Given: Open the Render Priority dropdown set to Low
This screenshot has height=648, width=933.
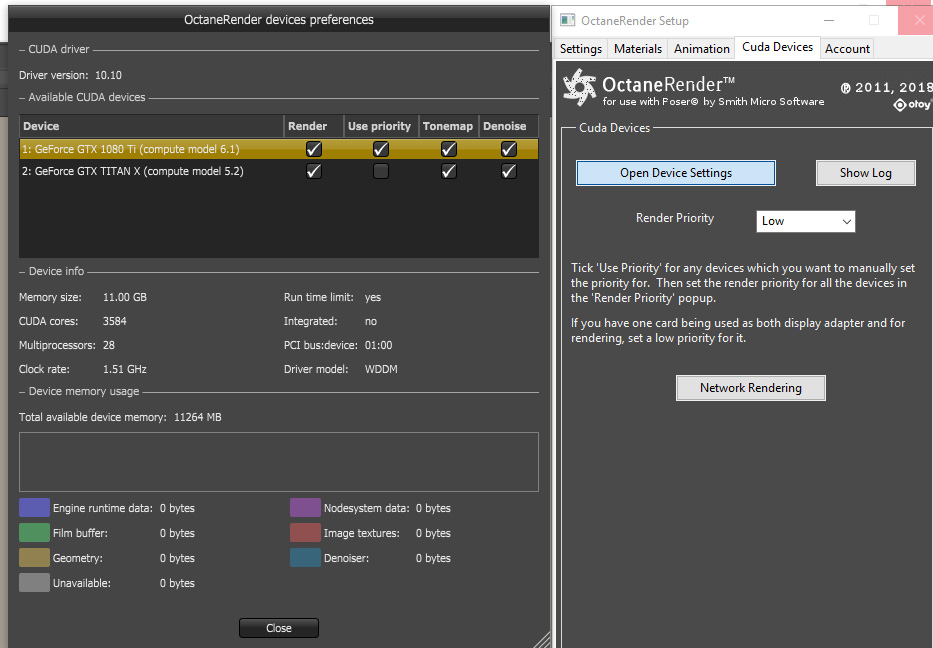Looking at the screenshot, I should point(806,221).
